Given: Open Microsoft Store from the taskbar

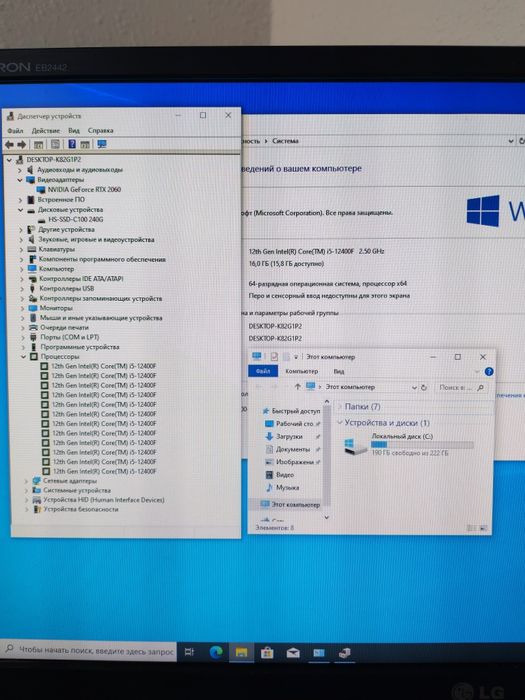Looking at the screenshot, I should [267, 653].
